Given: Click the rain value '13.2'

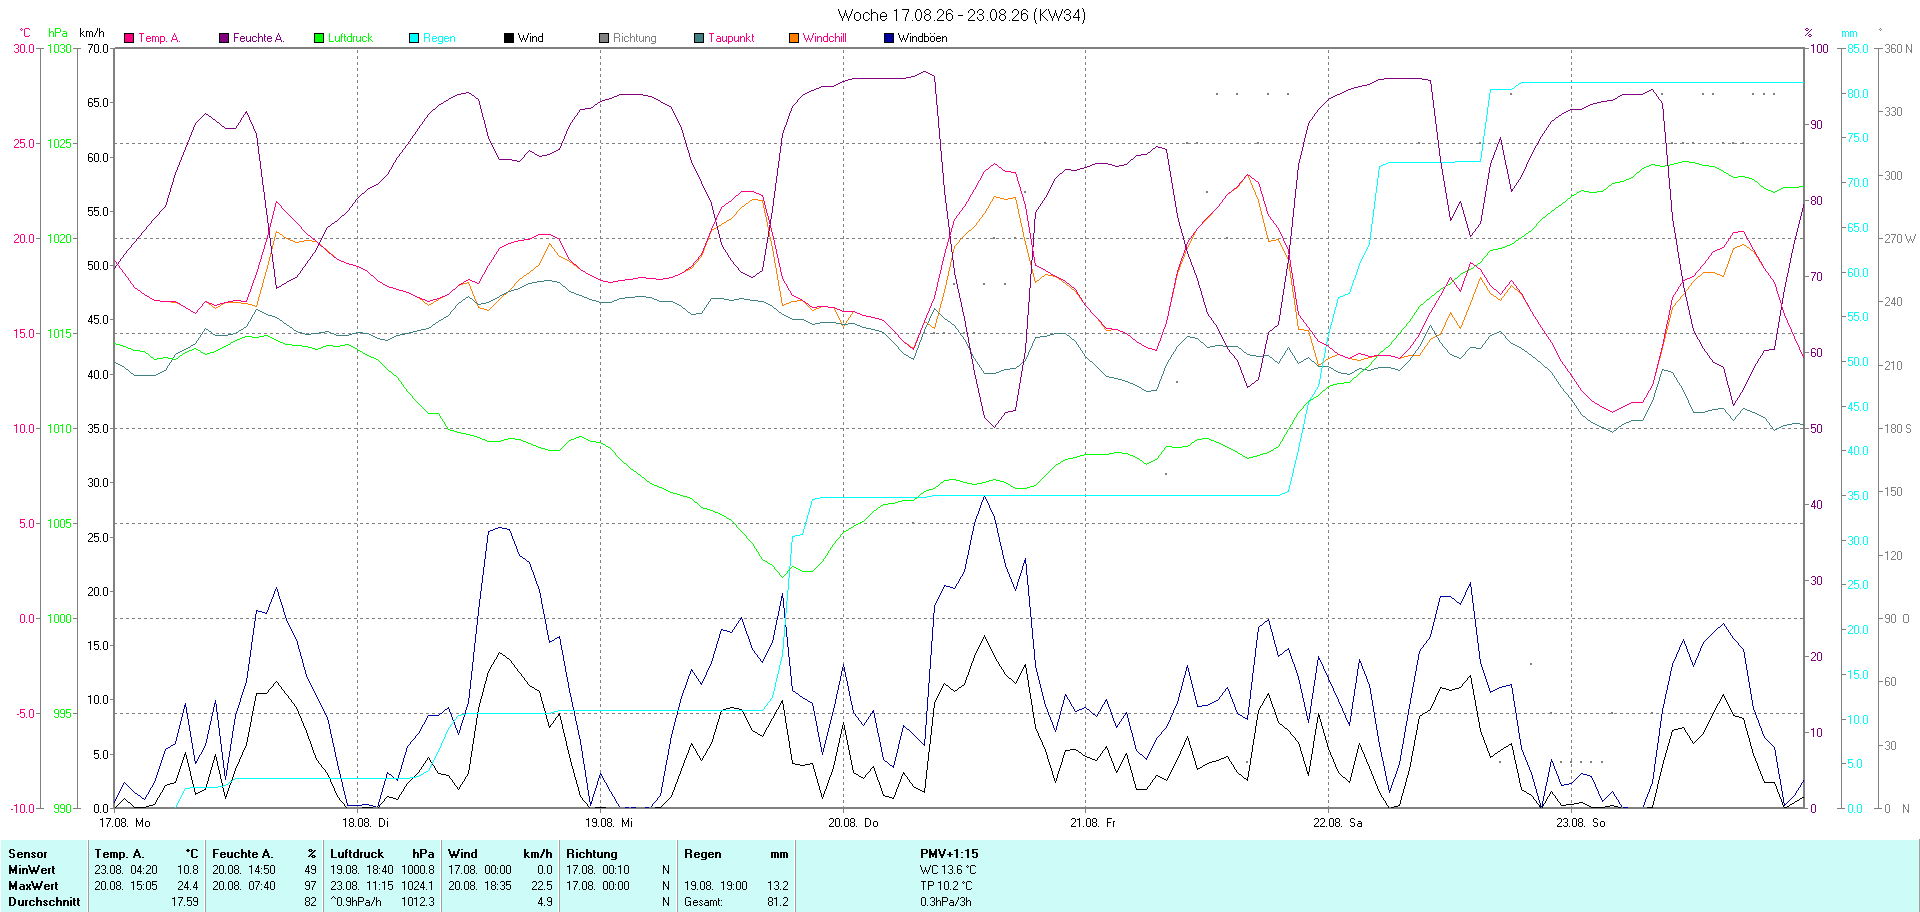Looking at the screenshot, I should [778, 886].
